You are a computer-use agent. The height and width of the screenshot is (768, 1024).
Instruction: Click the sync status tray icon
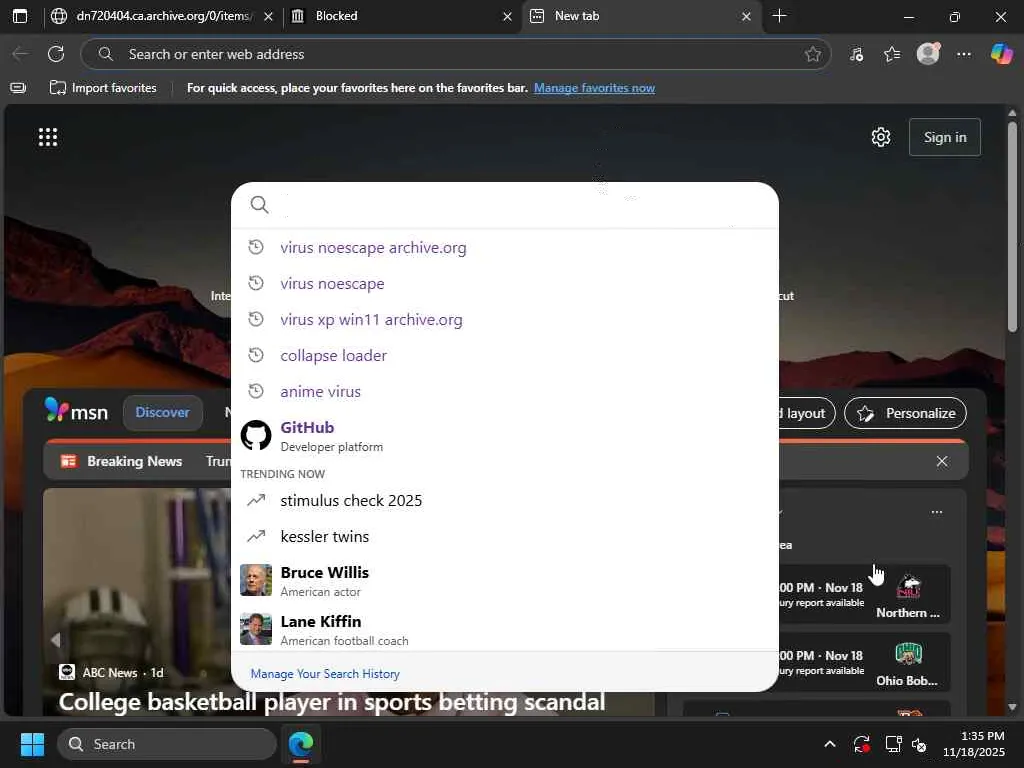pos(861,744)
